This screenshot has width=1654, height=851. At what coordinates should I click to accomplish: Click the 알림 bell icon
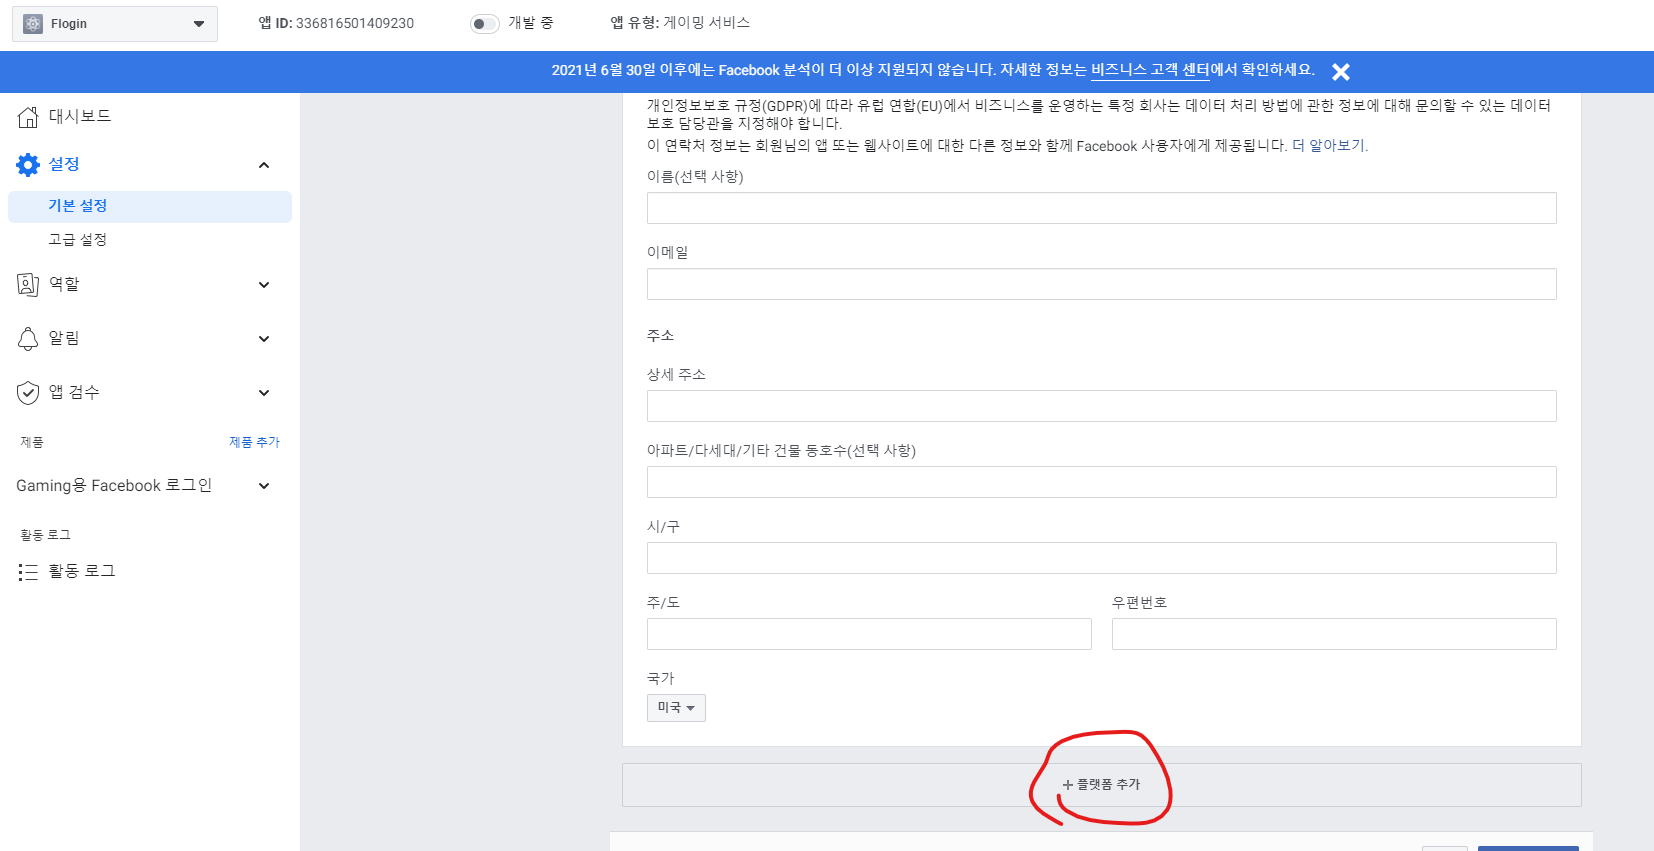28,339
